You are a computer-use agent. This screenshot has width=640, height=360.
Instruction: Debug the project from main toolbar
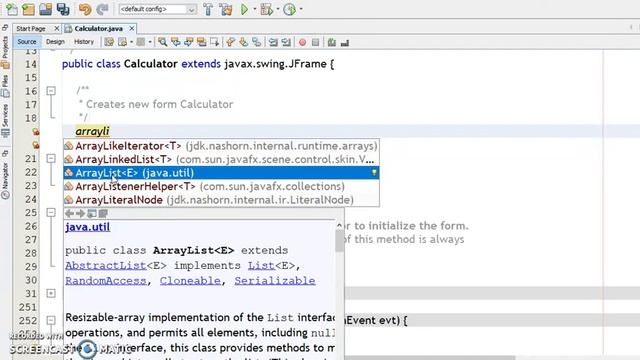(x=266, y=9)
